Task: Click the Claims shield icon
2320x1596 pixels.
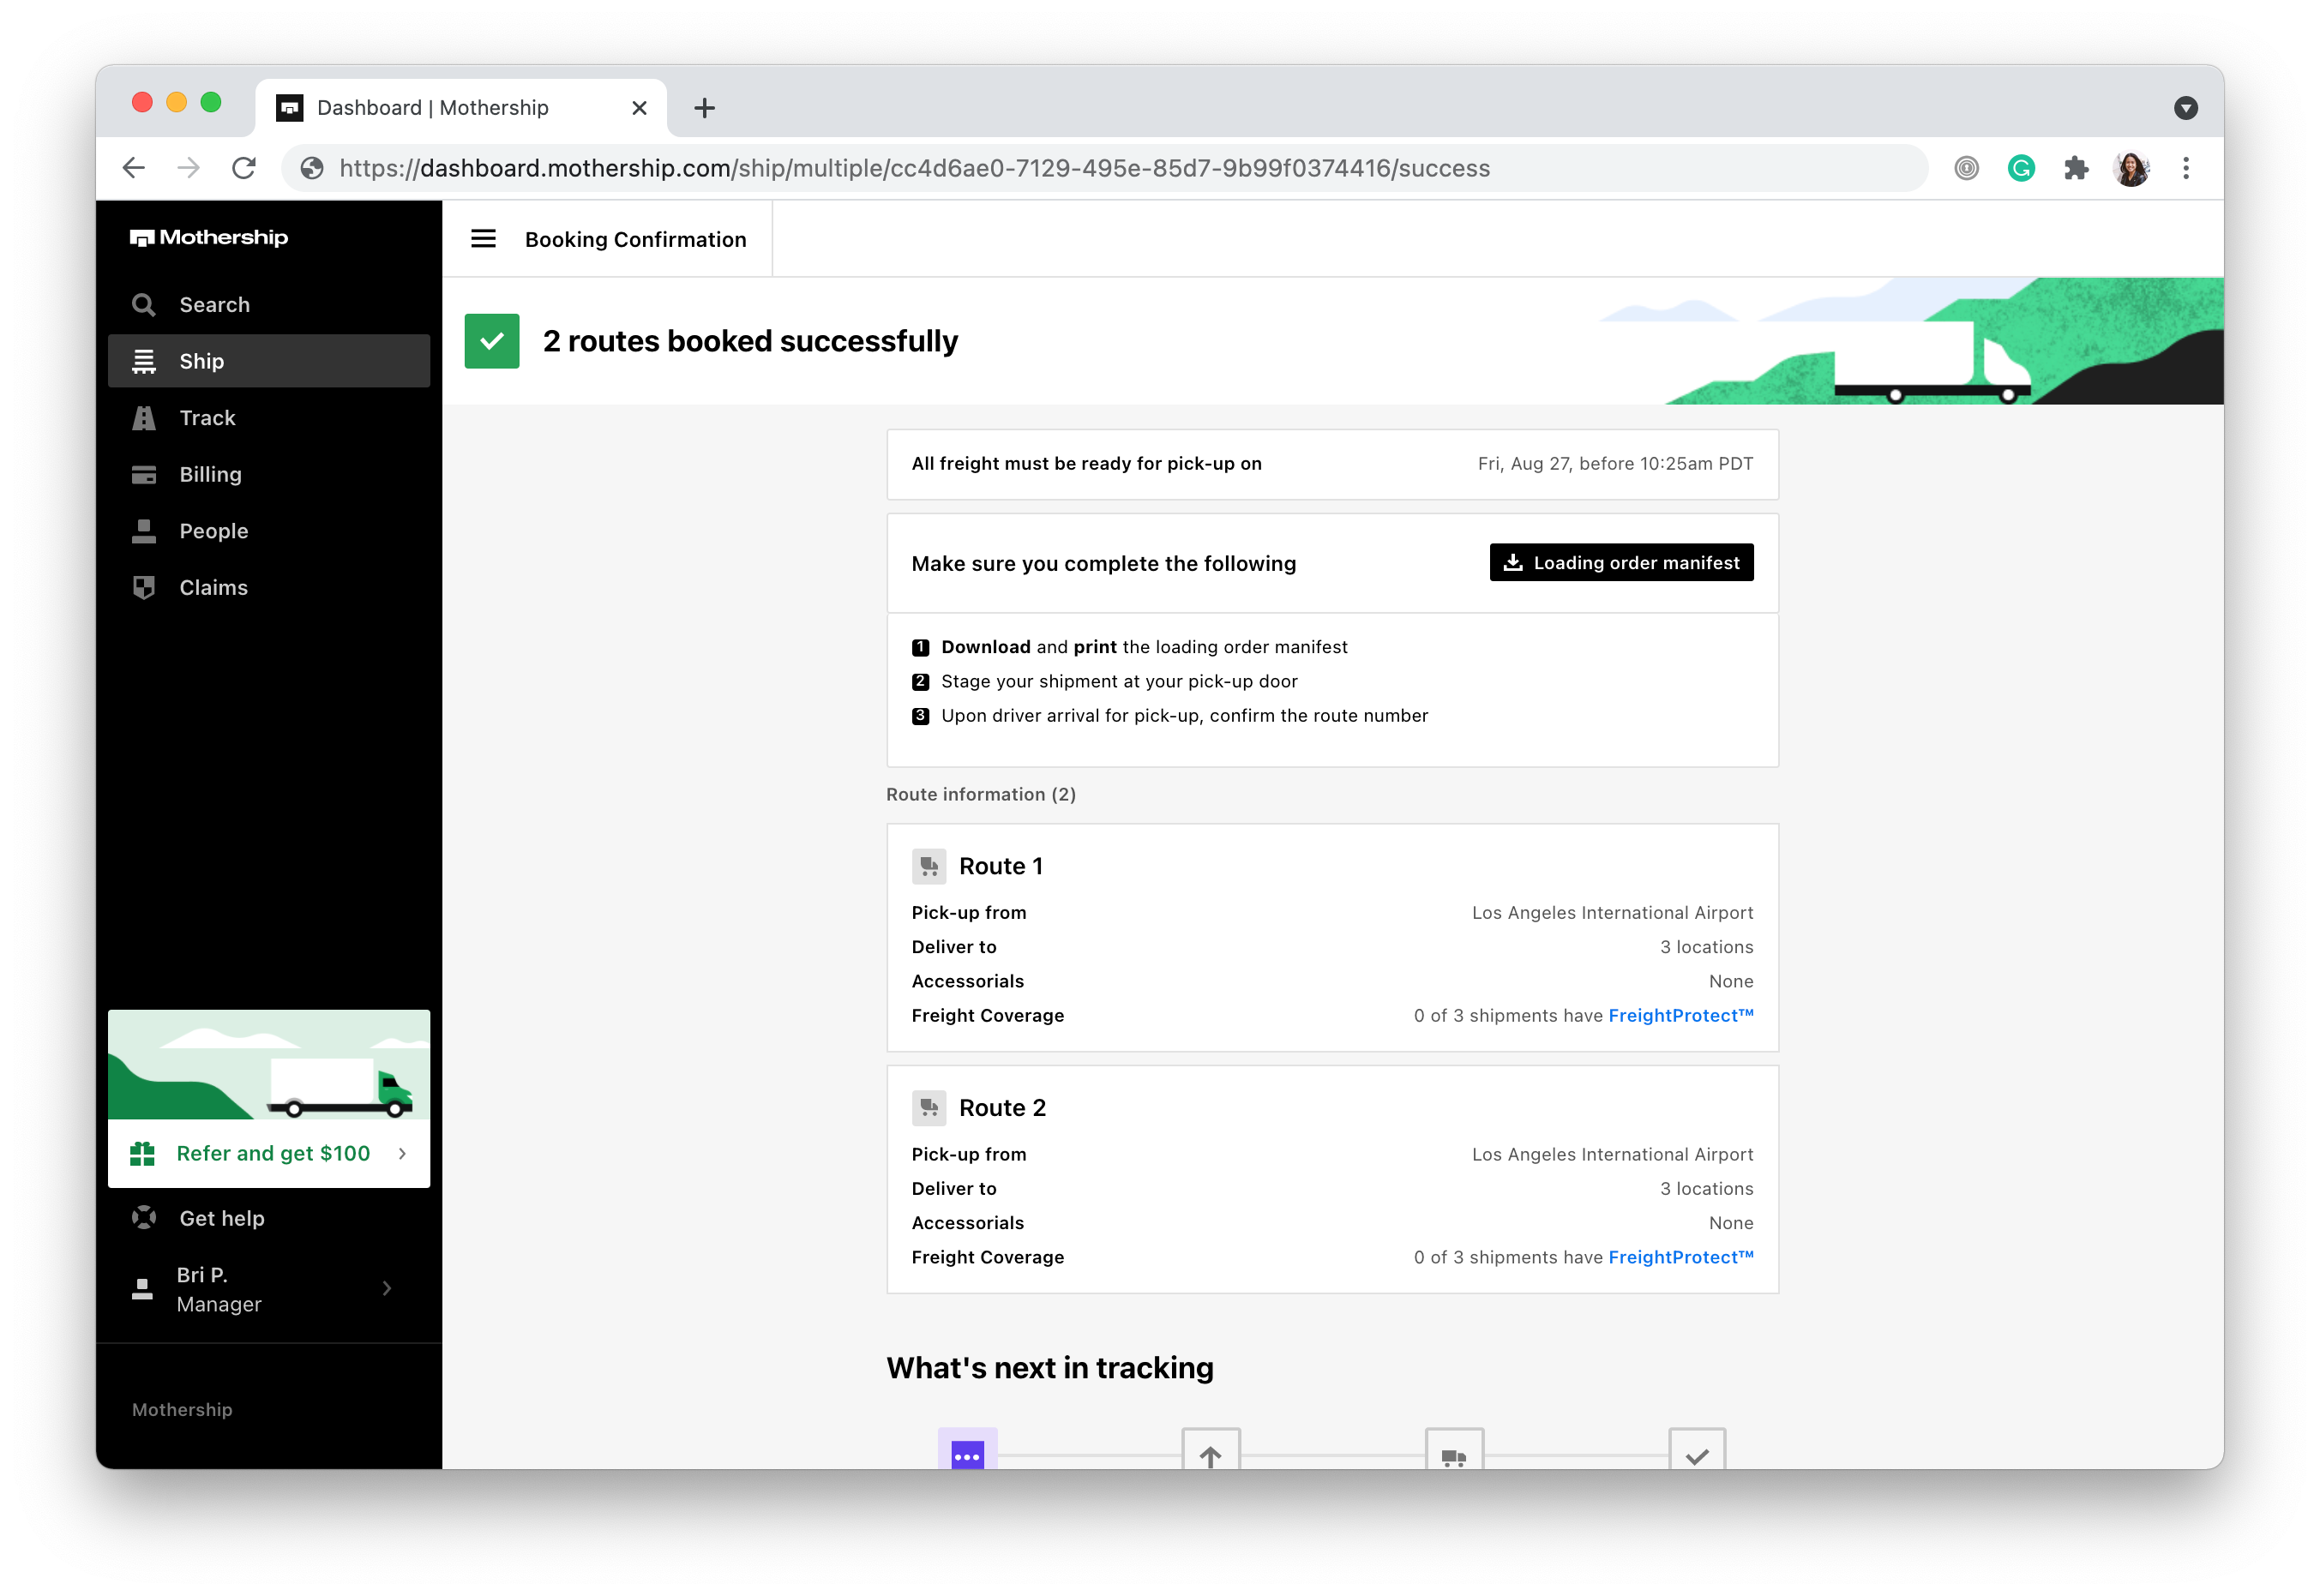Action: click(x=144, y=587)
